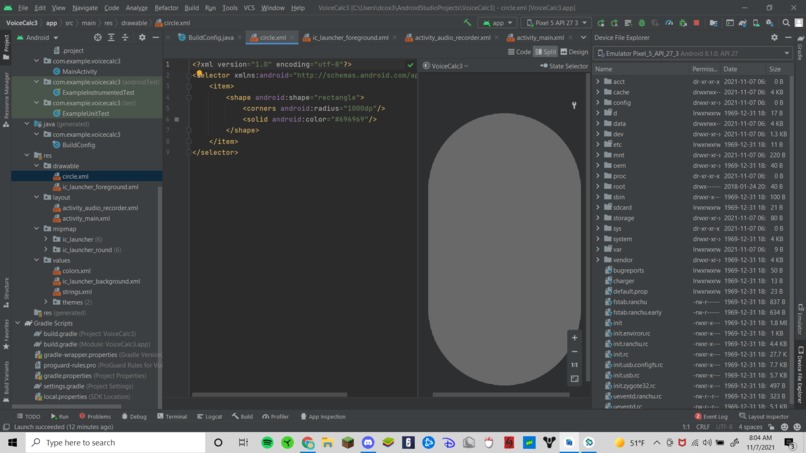
Task: Zoom in on the drawable preview
Action: pos(574,338)
